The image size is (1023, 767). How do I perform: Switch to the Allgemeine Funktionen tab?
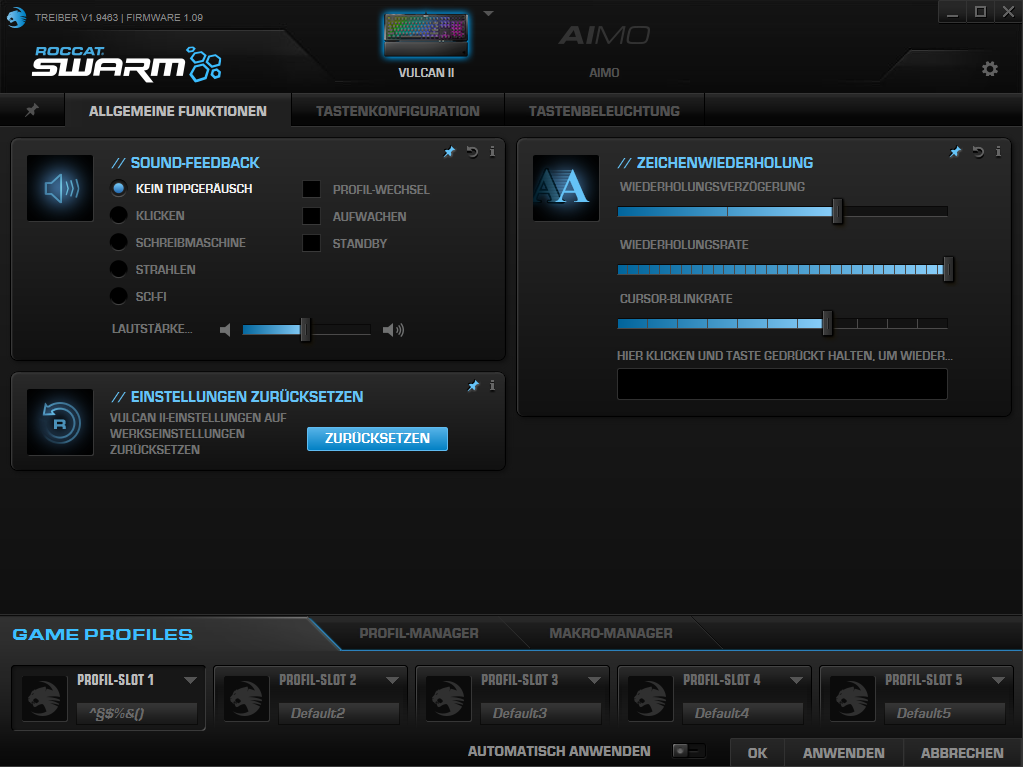click(x=177, y=111)
